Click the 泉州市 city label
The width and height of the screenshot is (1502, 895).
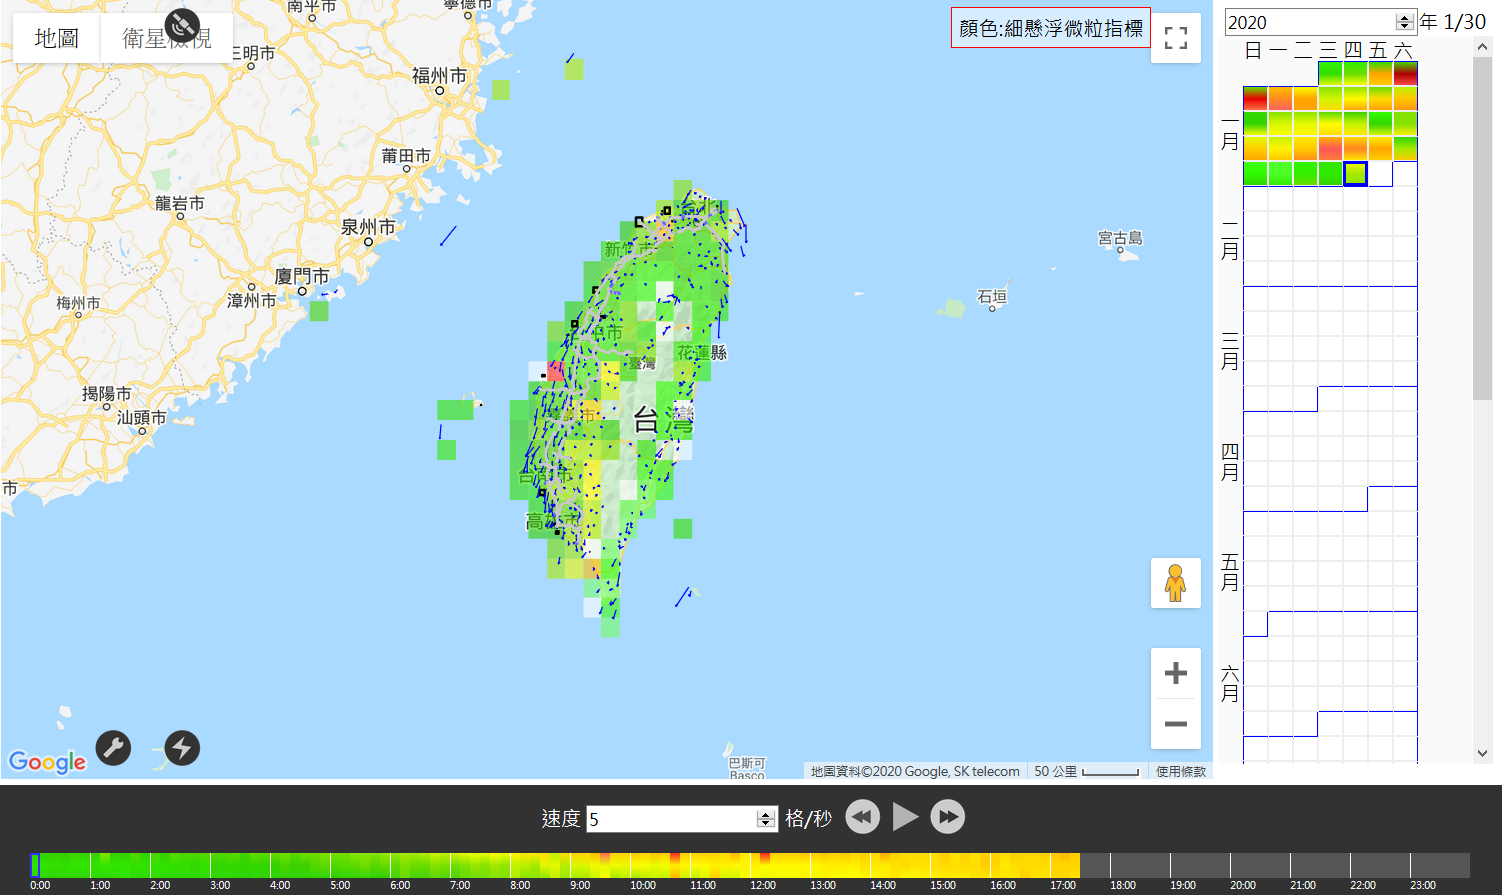point(368,227)
